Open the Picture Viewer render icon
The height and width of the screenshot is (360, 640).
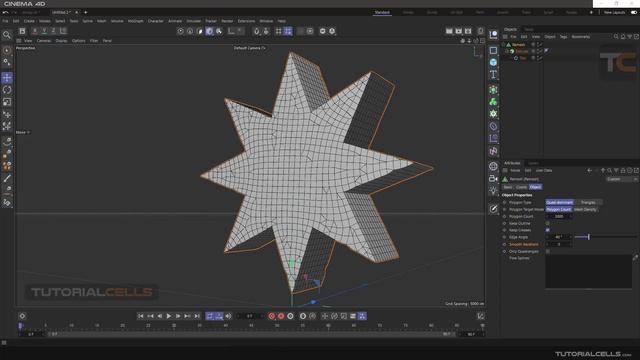(x=458, y=31)
